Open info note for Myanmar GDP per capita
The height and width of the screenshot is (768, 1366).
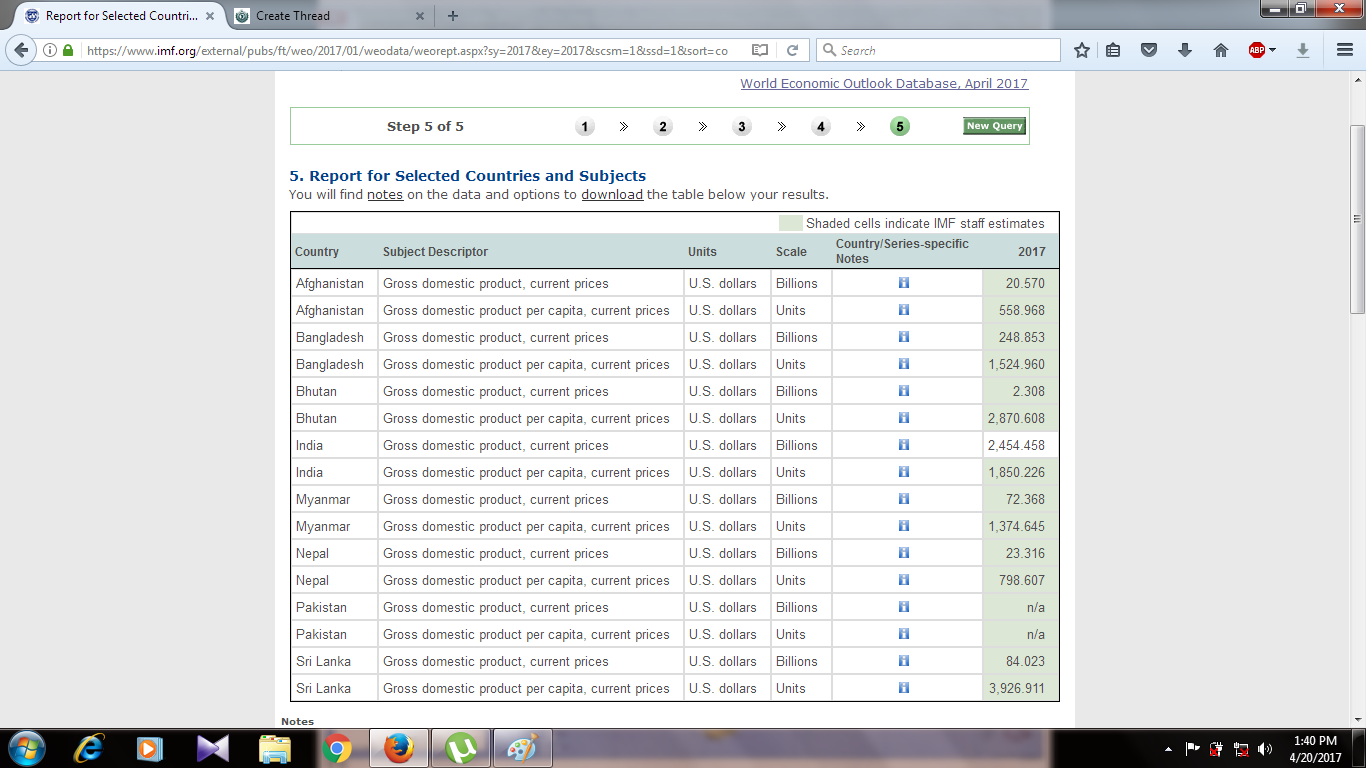(x=904, y=526)
